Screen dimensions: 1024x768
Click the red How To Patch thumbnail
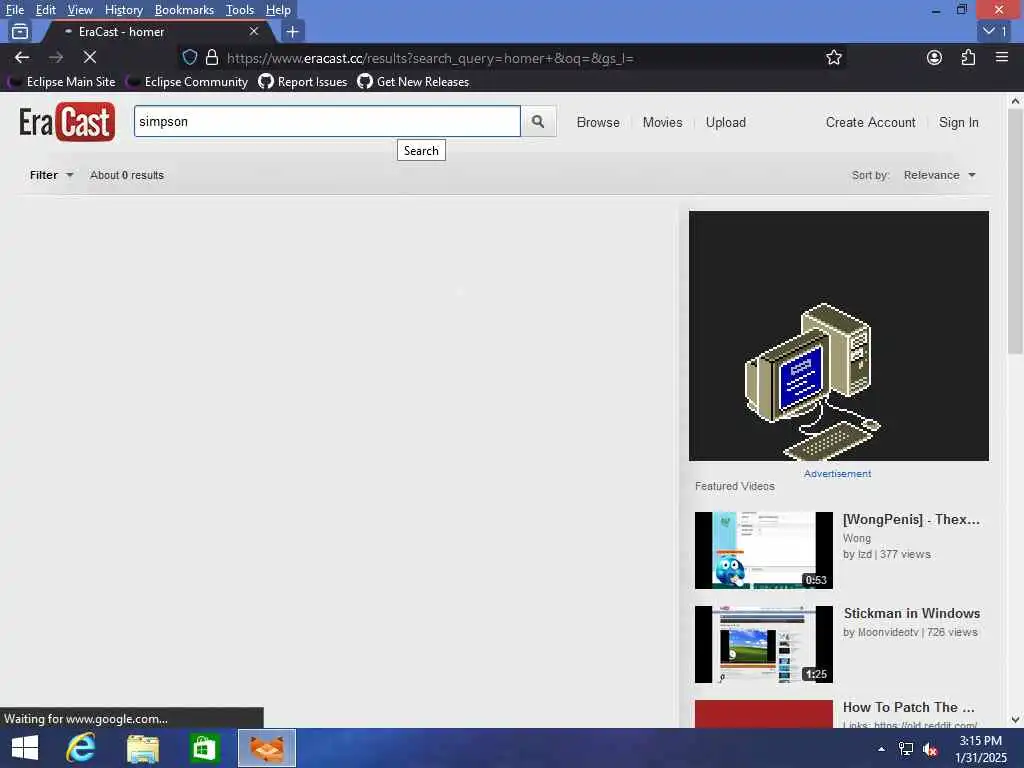(763, 714)
